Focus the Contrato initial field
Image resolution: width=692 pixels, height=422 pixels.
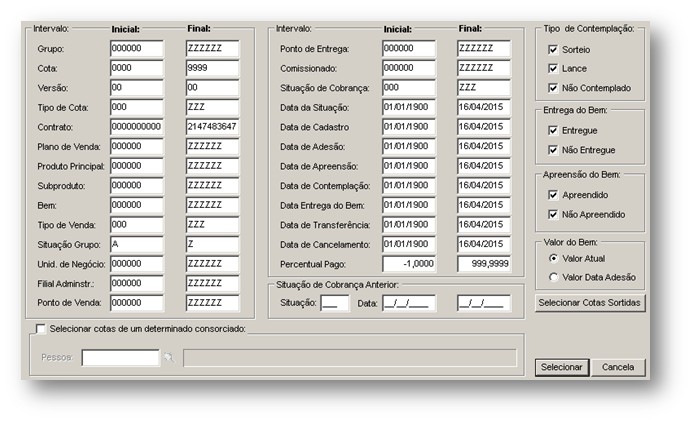pos(137,127)
